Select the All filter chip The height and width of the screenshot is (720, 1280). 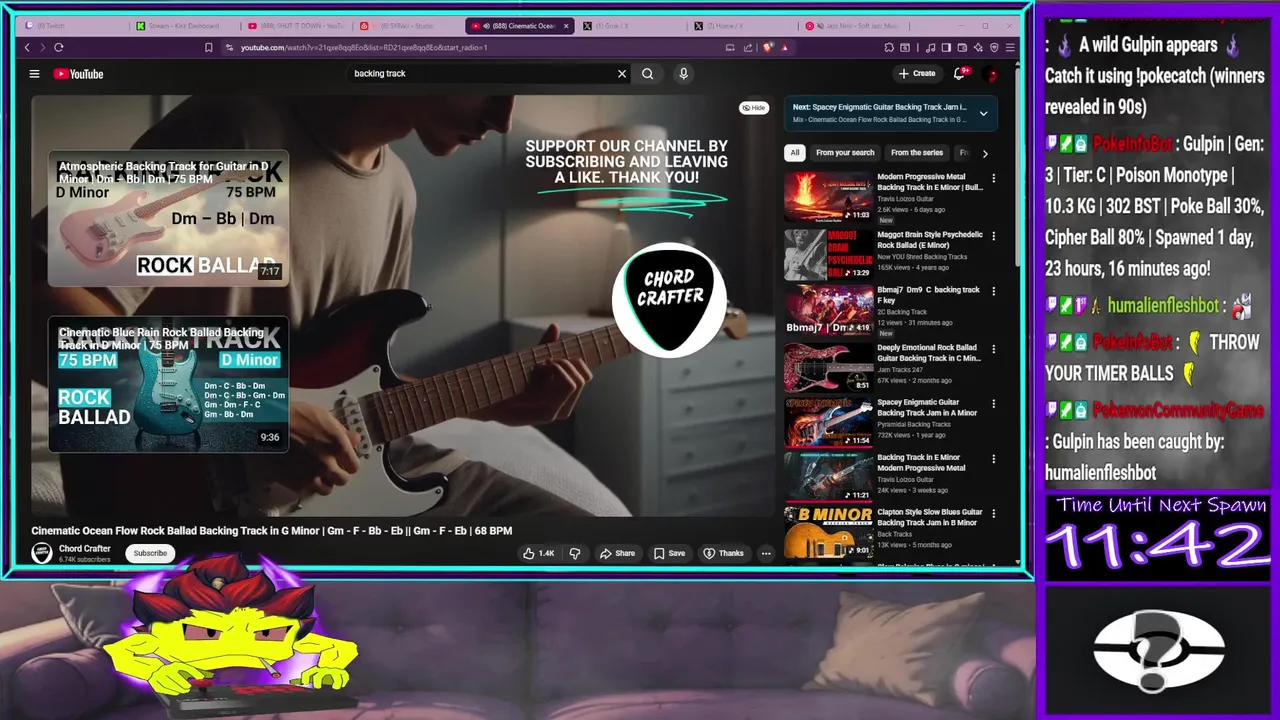coord(795,153)
